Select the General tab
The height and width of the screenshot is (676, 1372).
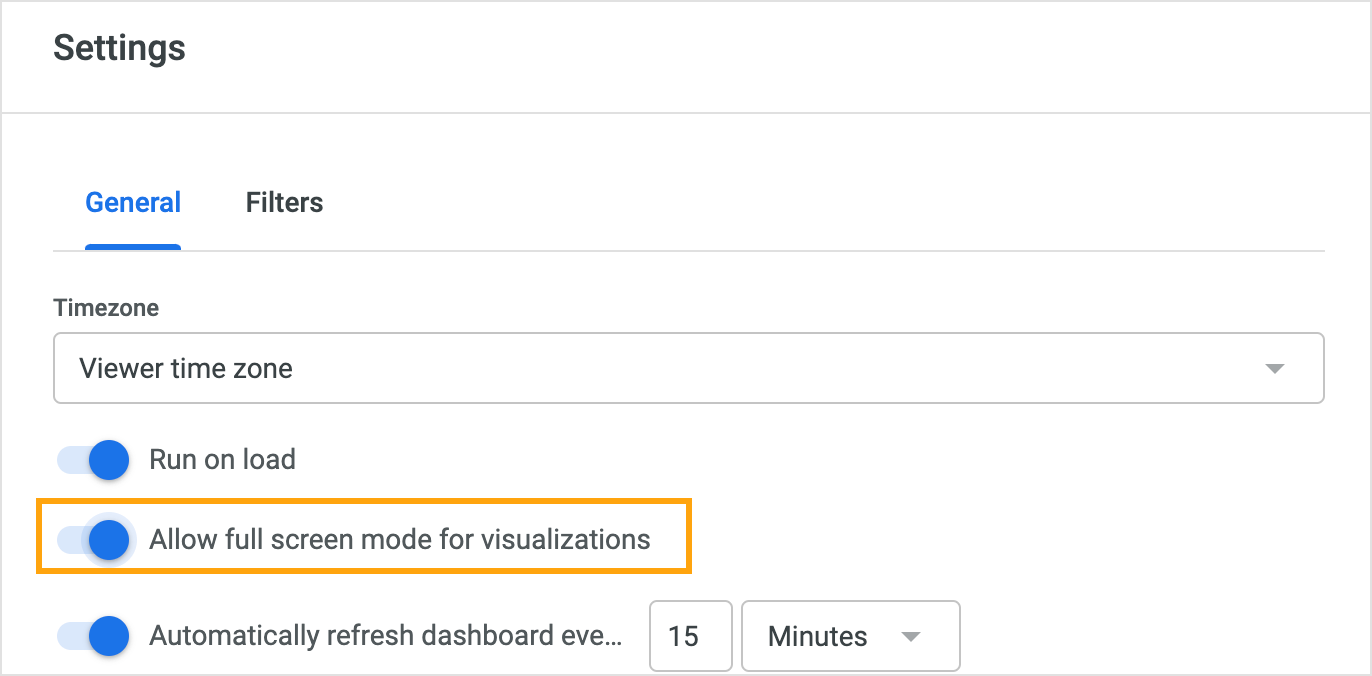[133, 203]
